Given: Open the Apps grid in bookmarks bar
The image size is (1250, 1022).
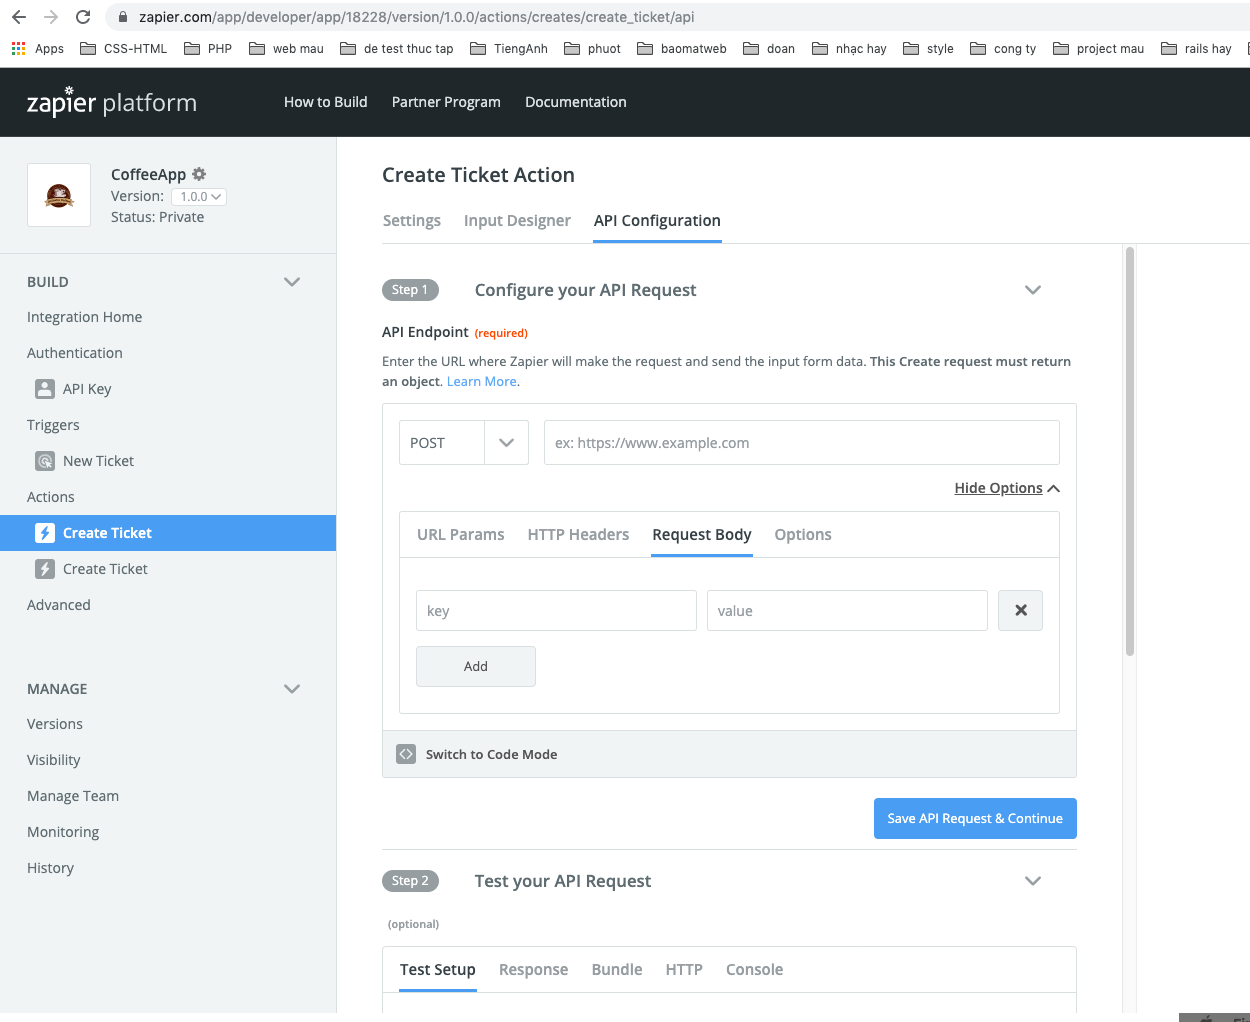Looking at the screenshot, I should pos(19,48).
